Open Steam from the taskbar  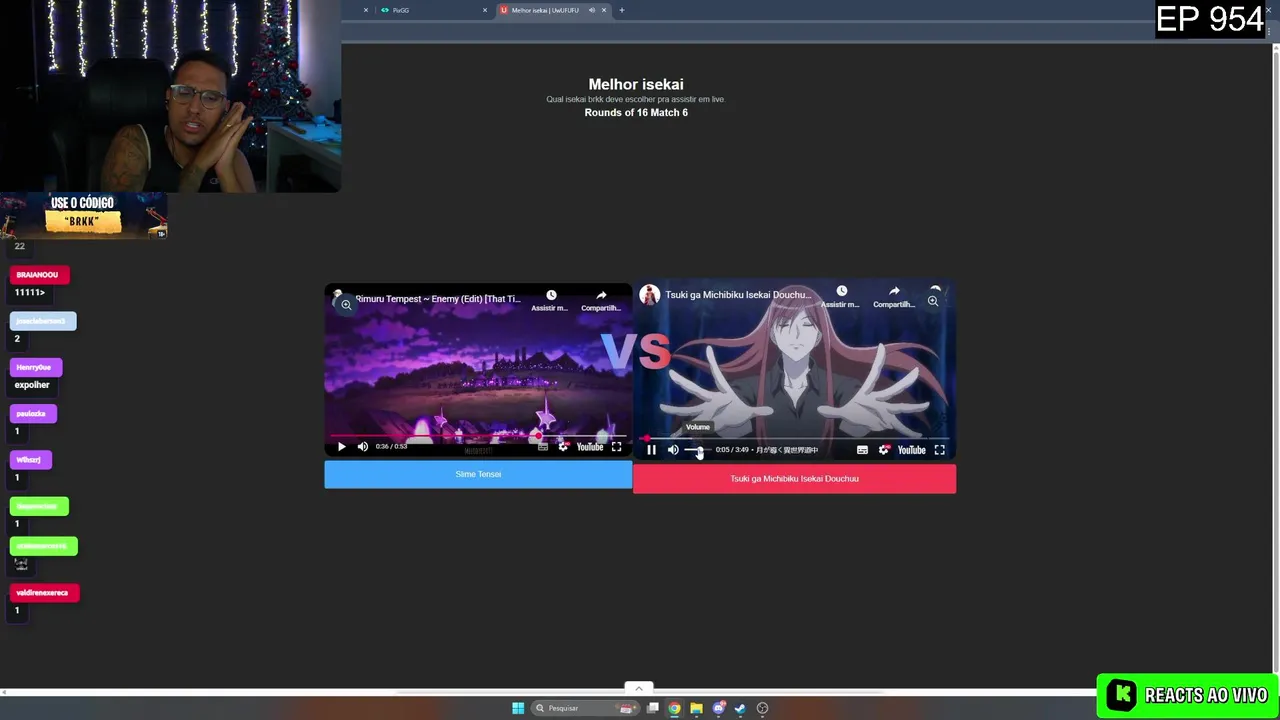click(740, 708)
